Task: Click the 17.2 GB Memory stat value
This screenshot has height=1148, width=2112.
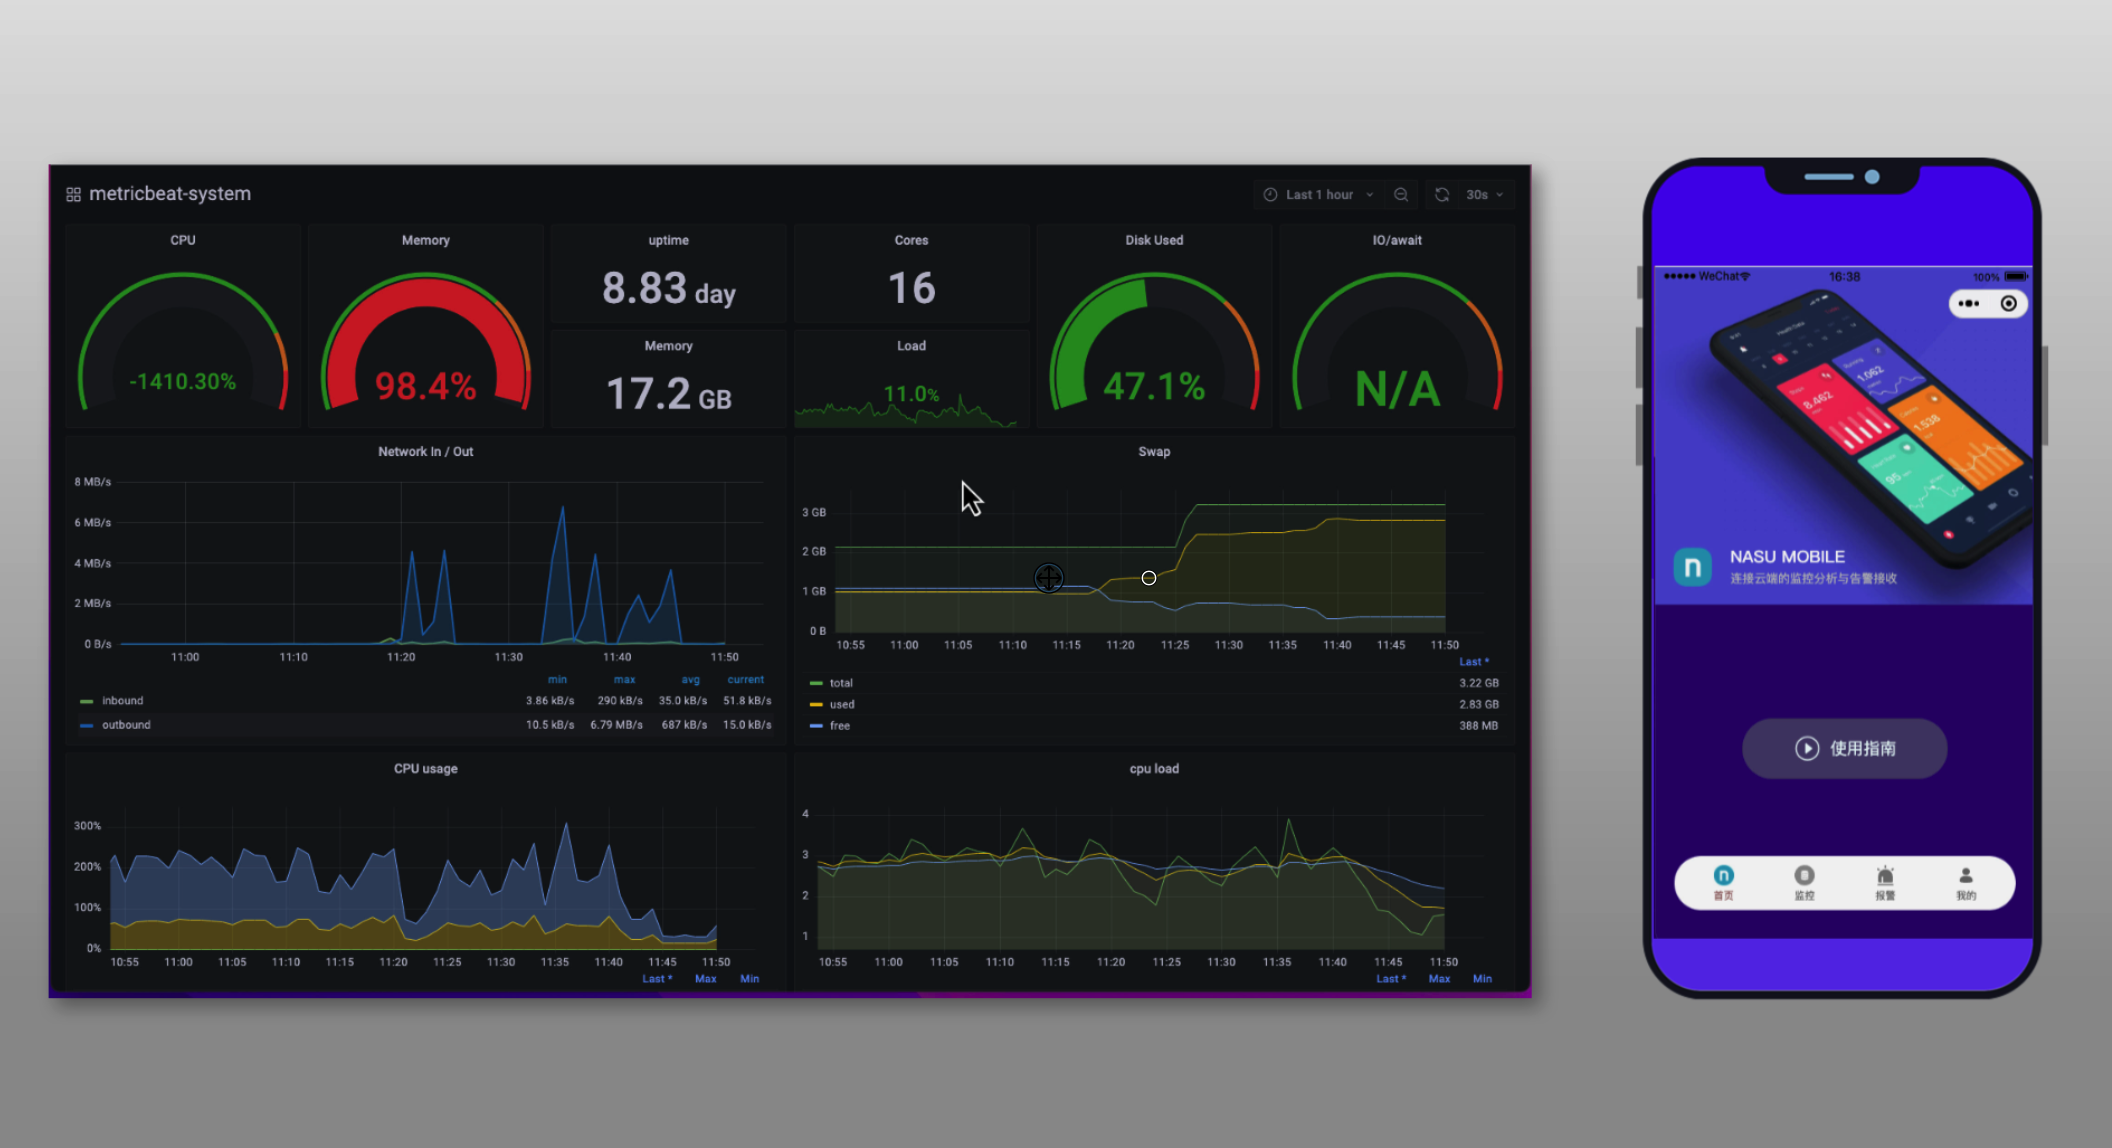Action: click(x=669, y=394)
